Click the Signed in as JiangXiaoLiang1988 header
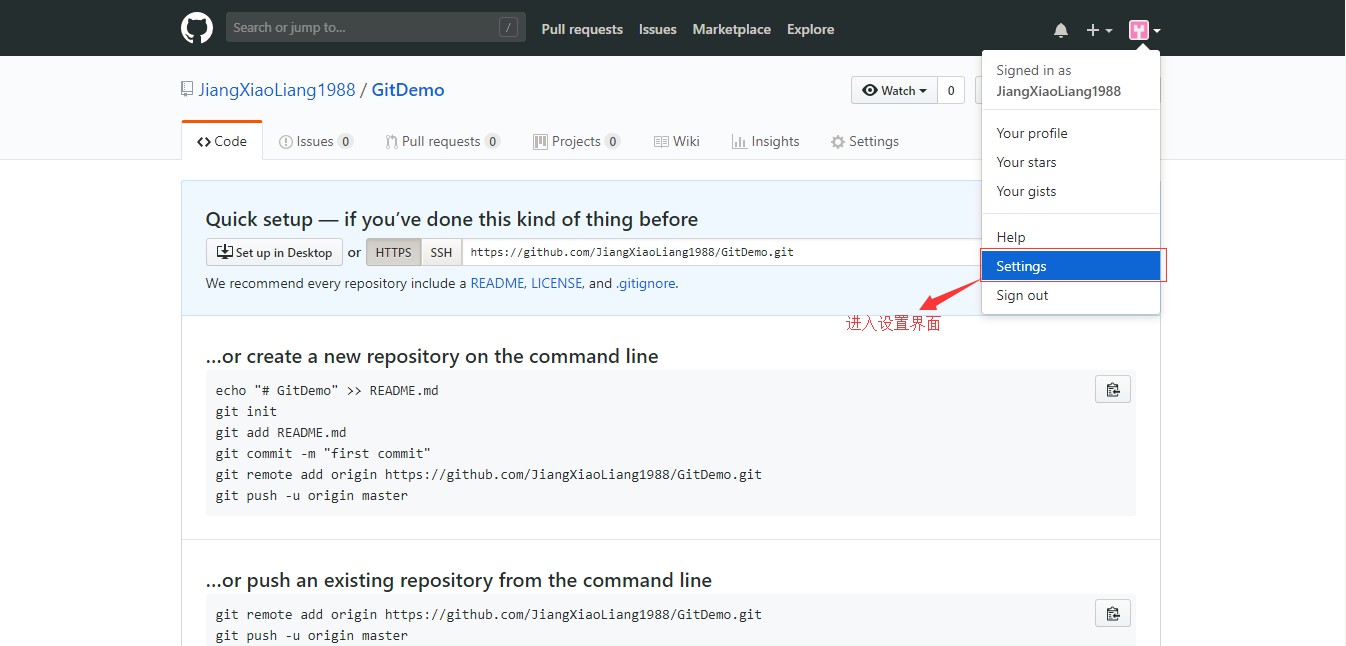Screen dimensions: 1346x646 pos(1059,80)
